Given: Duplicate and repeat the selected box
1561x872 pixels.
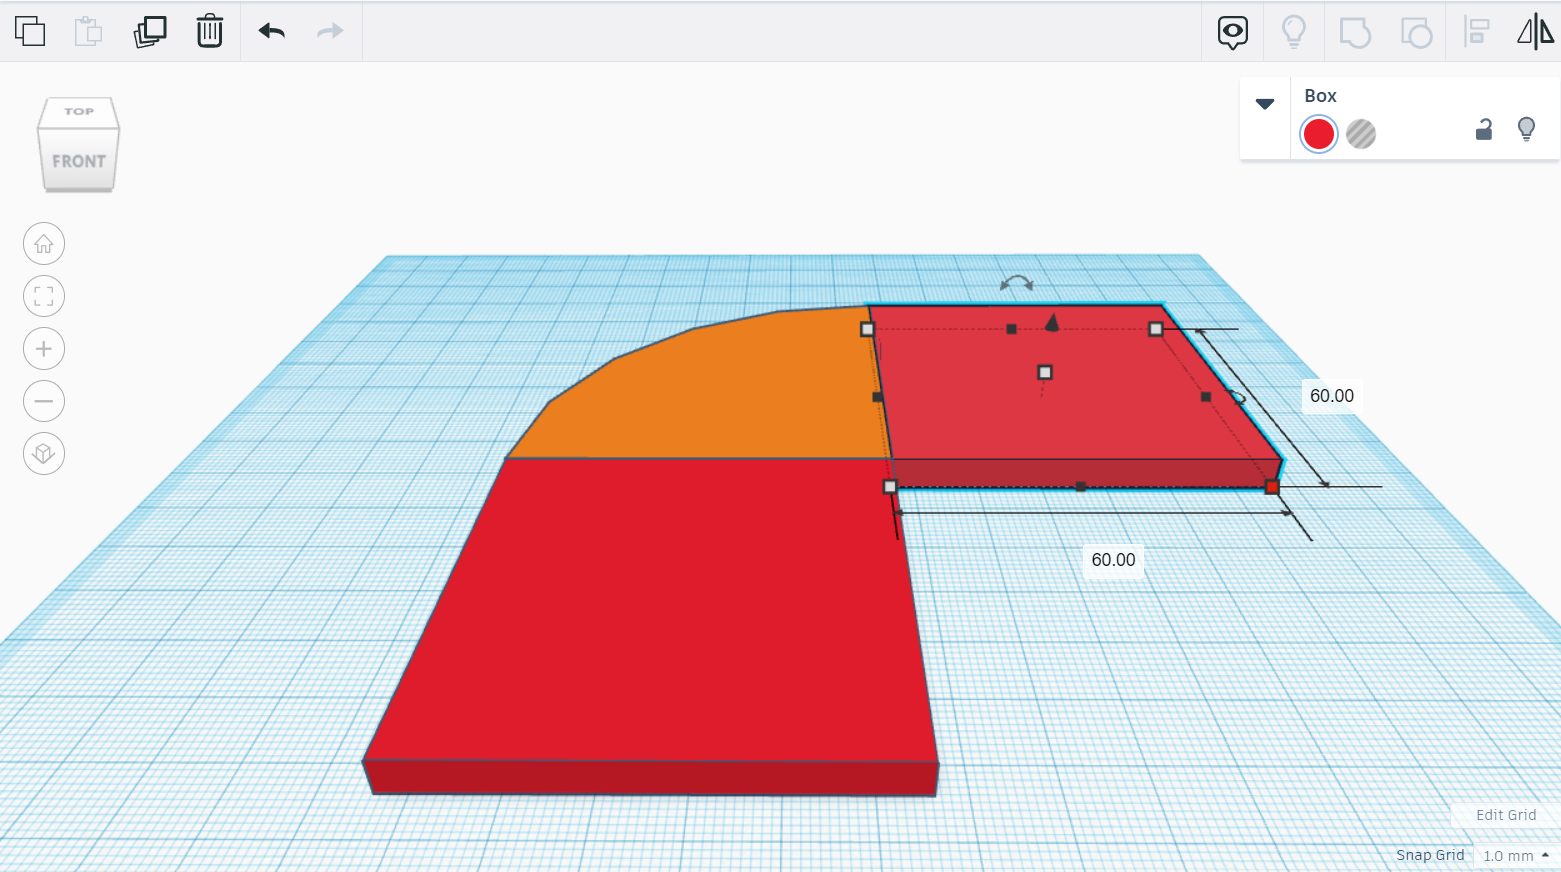Looking at the screenshot, I should 150,31.
